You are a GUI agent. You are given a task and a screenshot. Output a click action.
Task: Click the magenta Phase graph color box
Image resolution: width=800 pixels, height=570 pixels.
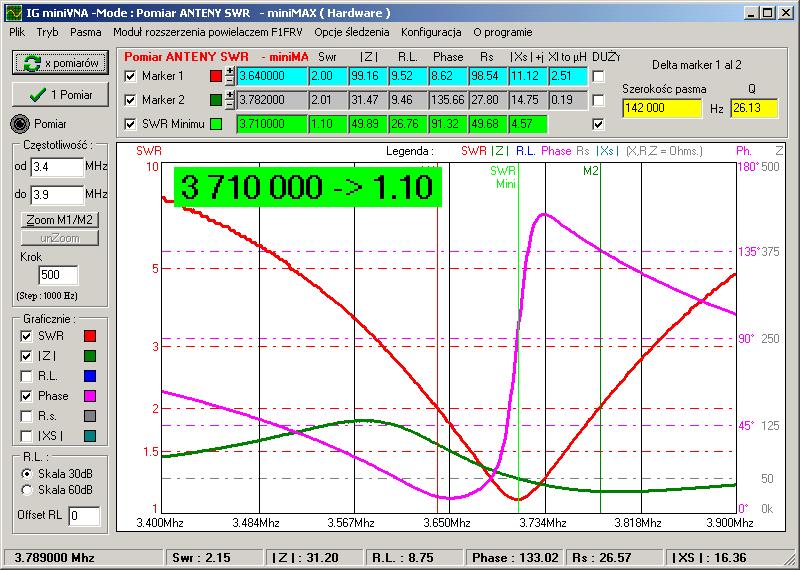click(x=90, y=396)
